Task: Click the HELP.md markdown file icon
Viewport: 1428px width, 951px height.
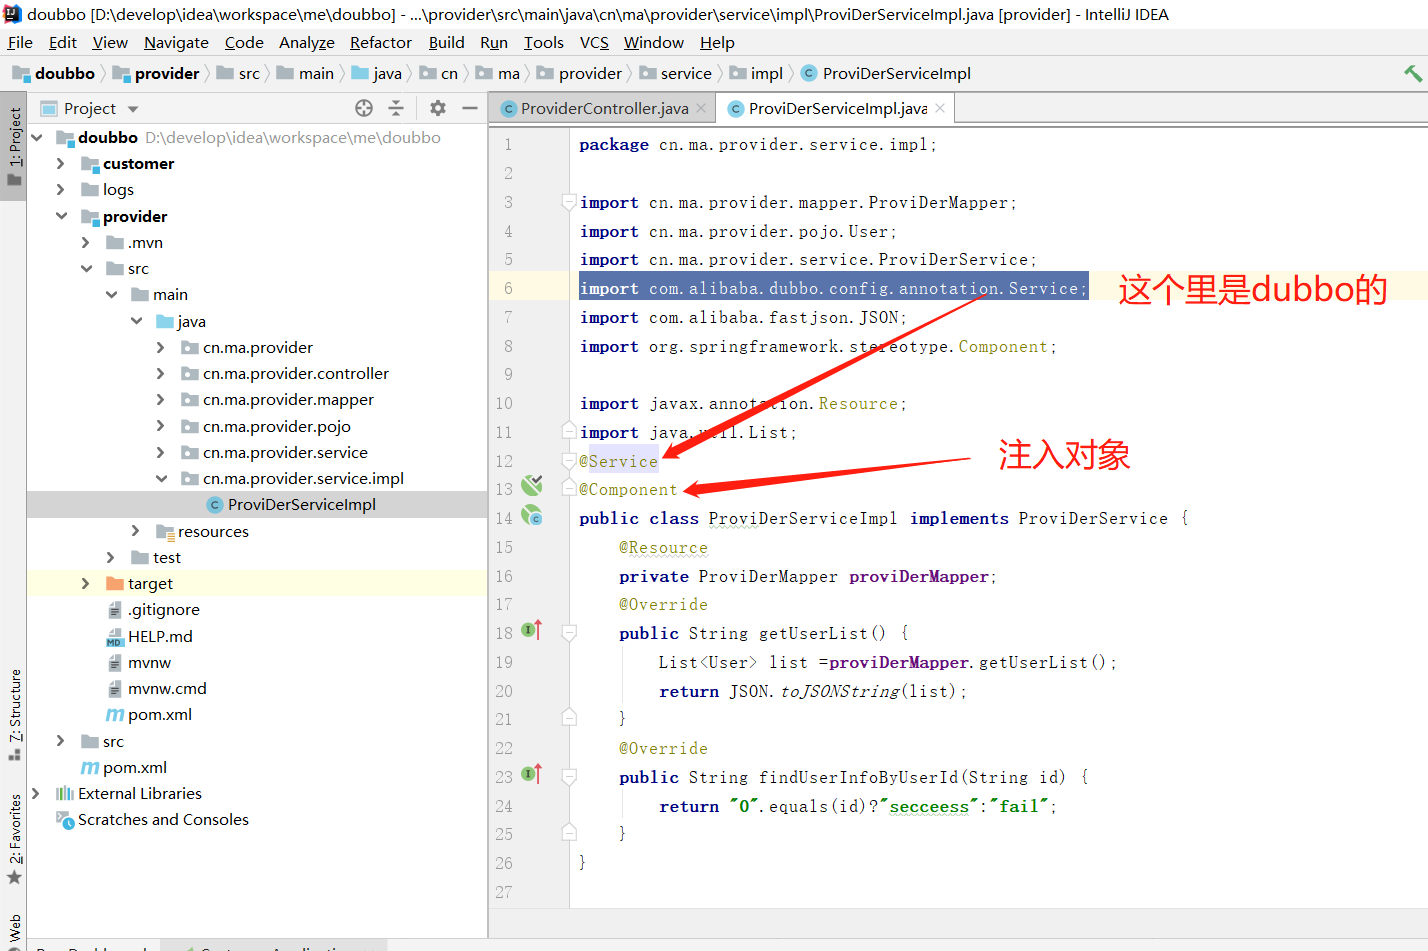Action: pyautogui.click(x=115, y=637)
